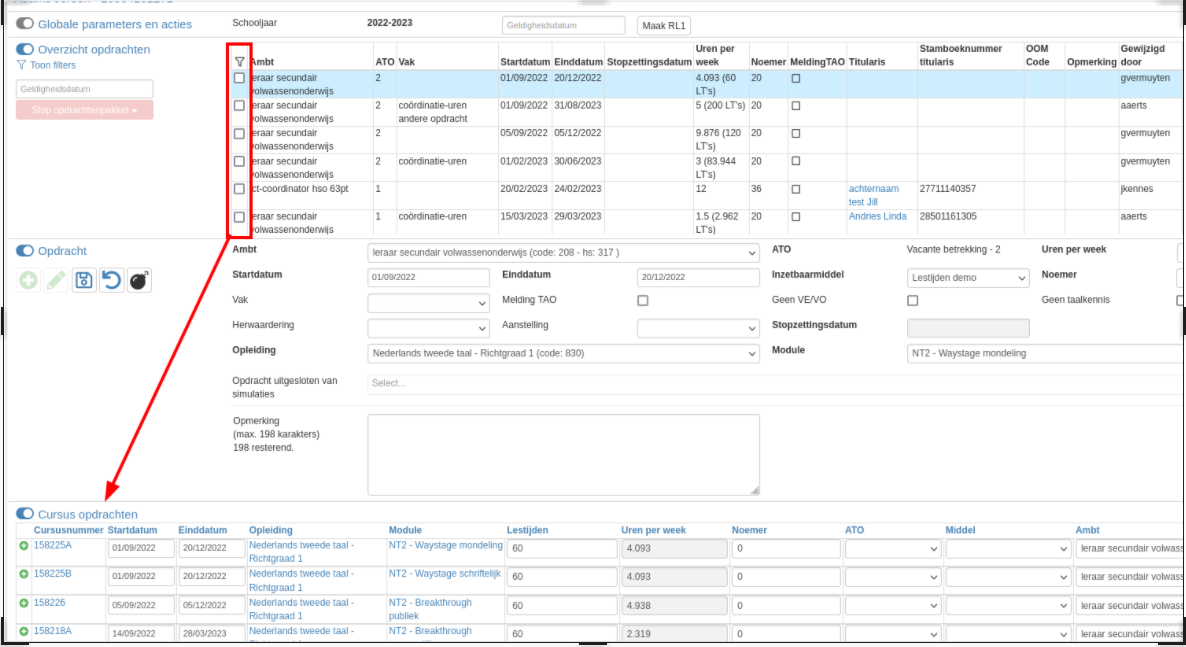Open titularis link achternaam test Jill
Screen dimensions: 1186x647
(874, 195)
